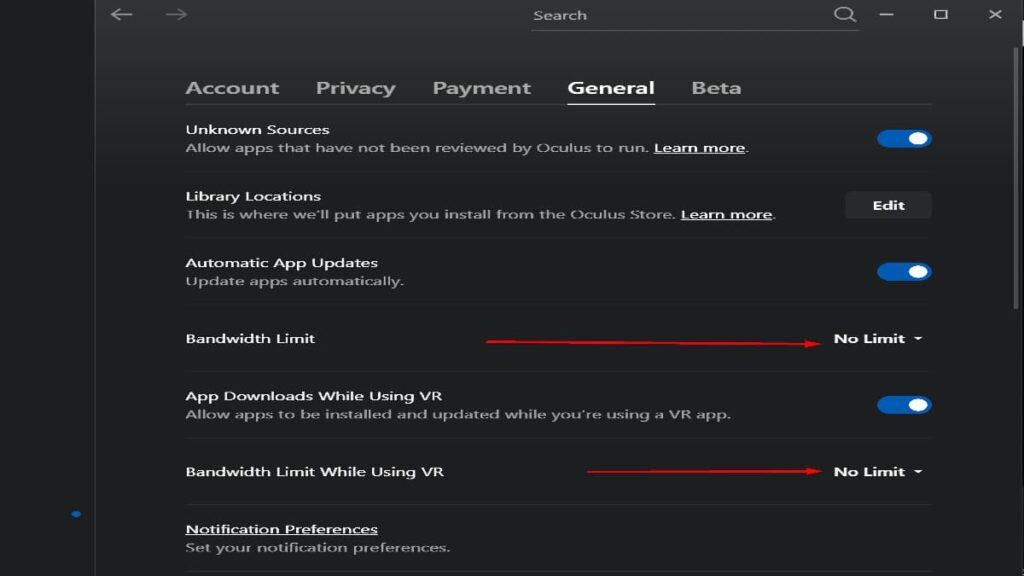Turn off App Downloads While Using VR
The width and height of the screenshot is (1024, 576).
tap(903, 404)
